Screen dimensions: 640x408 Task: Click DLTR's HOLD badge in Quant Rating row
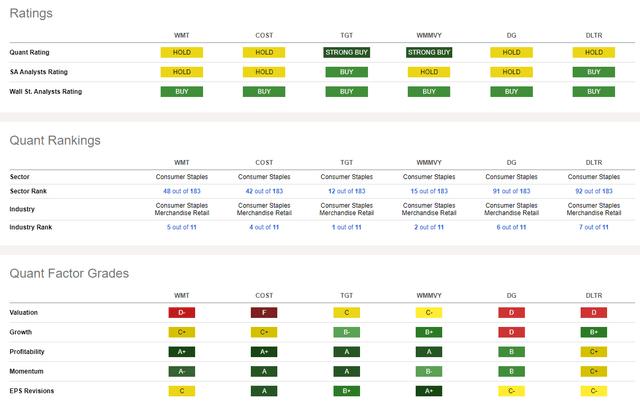[x=594, y=52]
